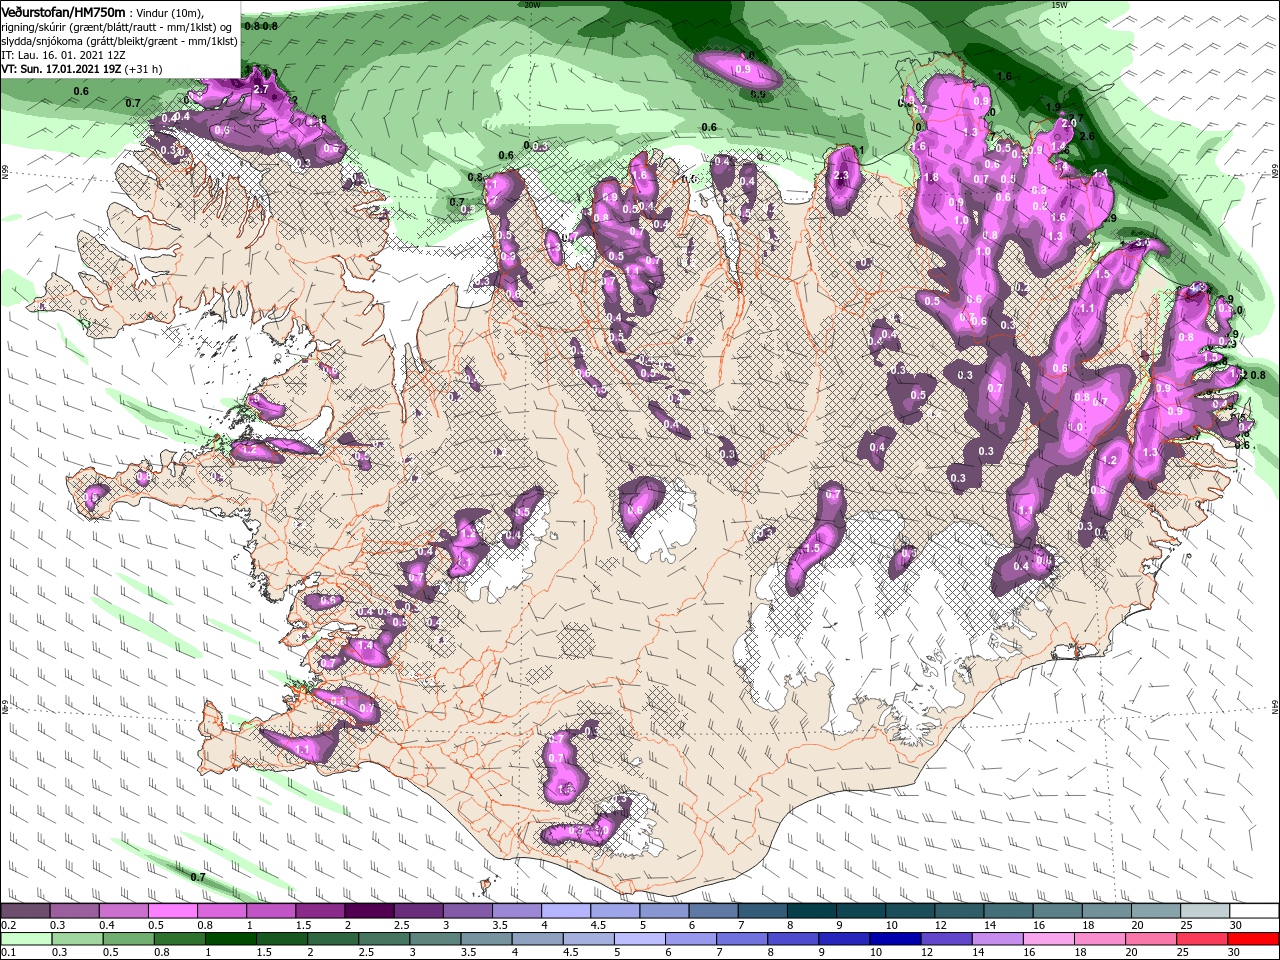This screenshot has width=1280, height=960.
Task: Click the '30' label under upper legend row
Action: tap(1236, 925)
